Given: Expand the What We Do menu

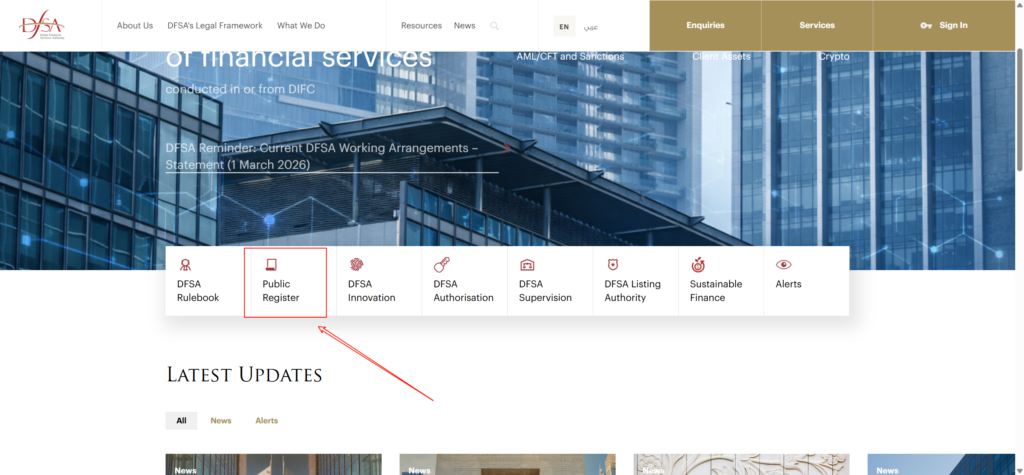Looking at the screenshot, I should (x=301, y=26).
